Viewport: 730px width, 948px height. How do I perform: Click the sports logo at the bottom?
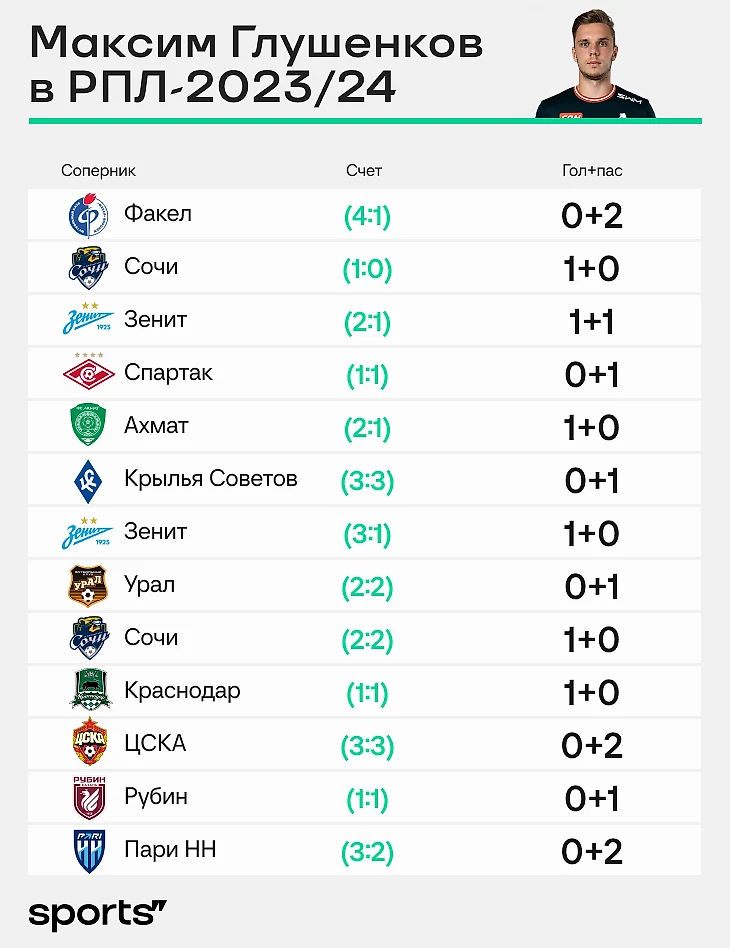pos(97,913)
